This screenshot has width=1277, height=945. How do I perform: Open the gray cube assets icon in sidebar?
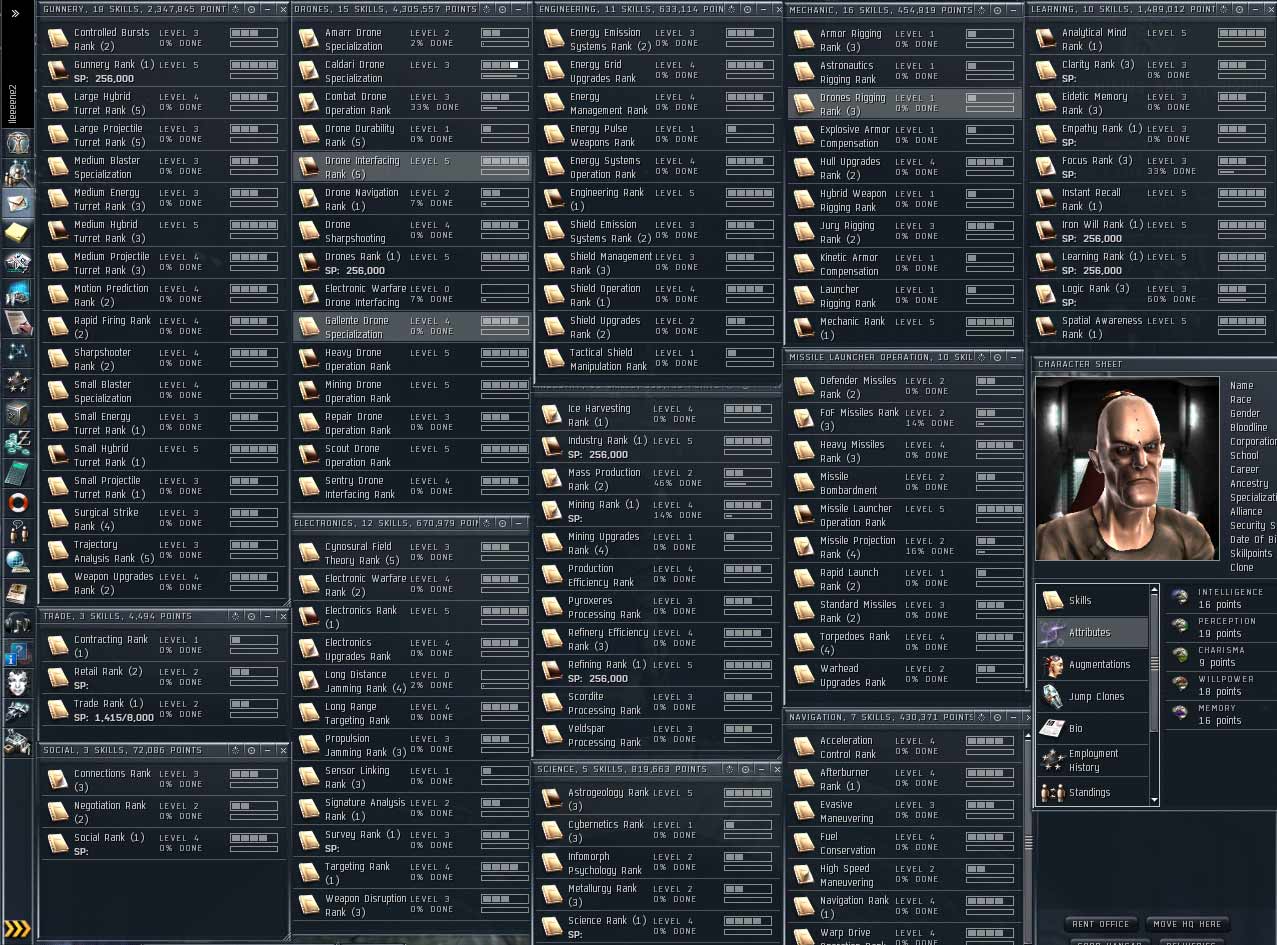click(19, 412)
